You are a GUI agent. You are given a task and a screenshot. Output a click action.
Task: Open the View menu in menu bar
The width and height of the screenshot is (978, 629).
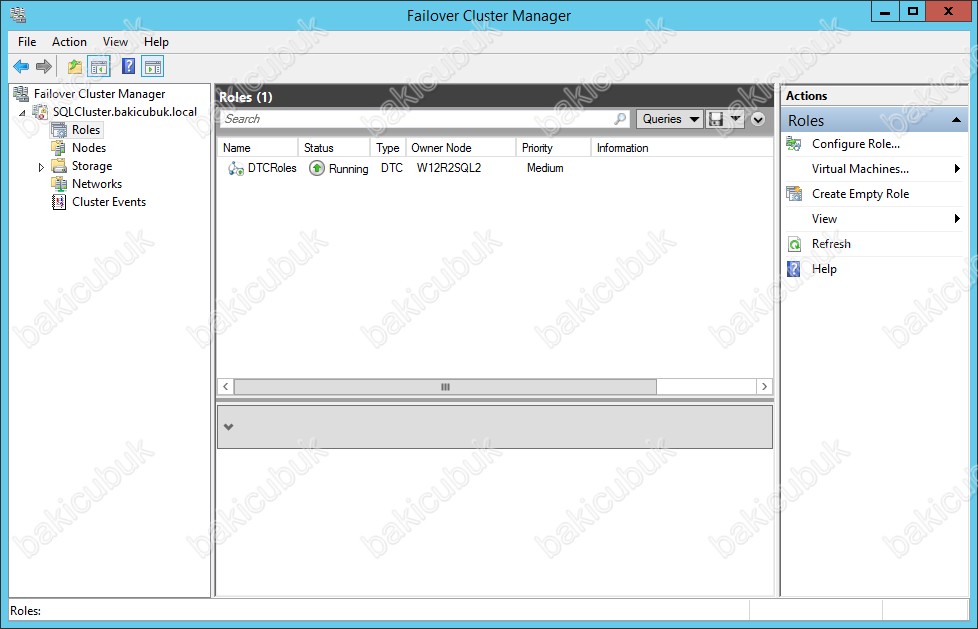[x=115, y=42]
